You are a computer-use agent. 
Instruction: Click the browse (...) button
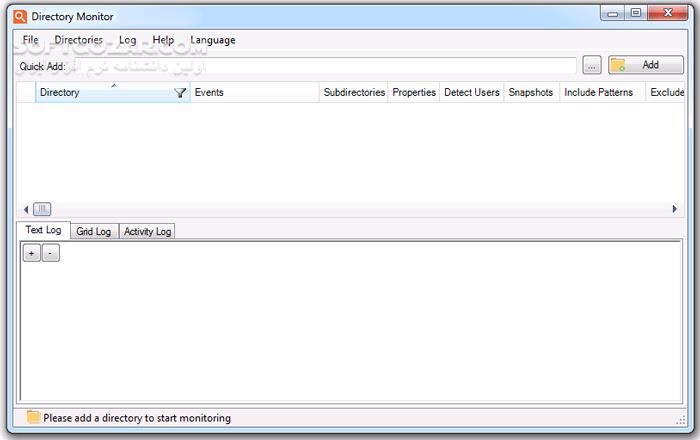pos(592,66)
